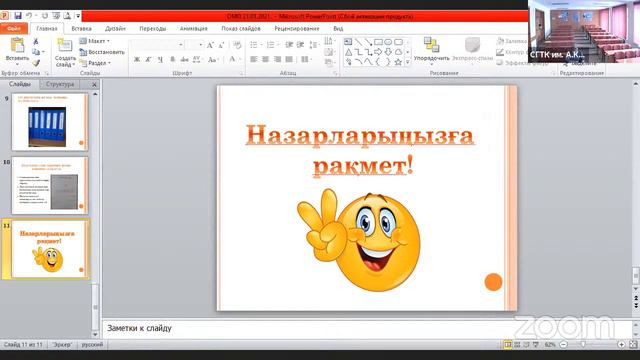Image resolution: width=640 pixels, height=360 pixels.
Task: Expand the shapes gallery more arrow
Action: (x=407, y=62)
